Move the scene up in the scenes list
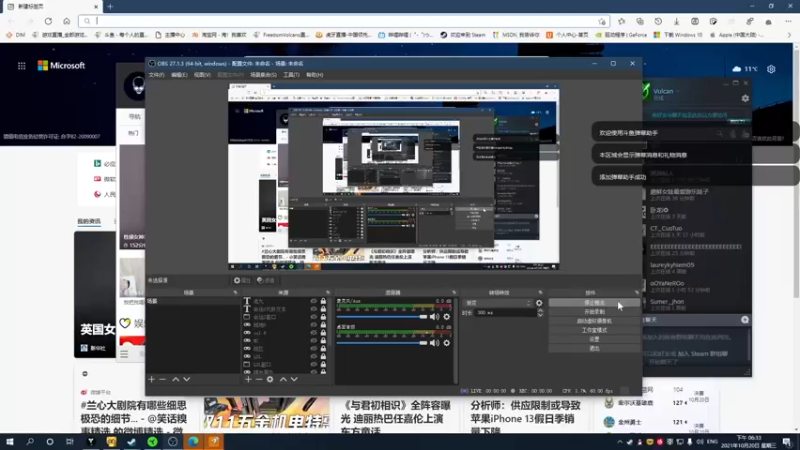800x450 pixels. tap(176, 379)
